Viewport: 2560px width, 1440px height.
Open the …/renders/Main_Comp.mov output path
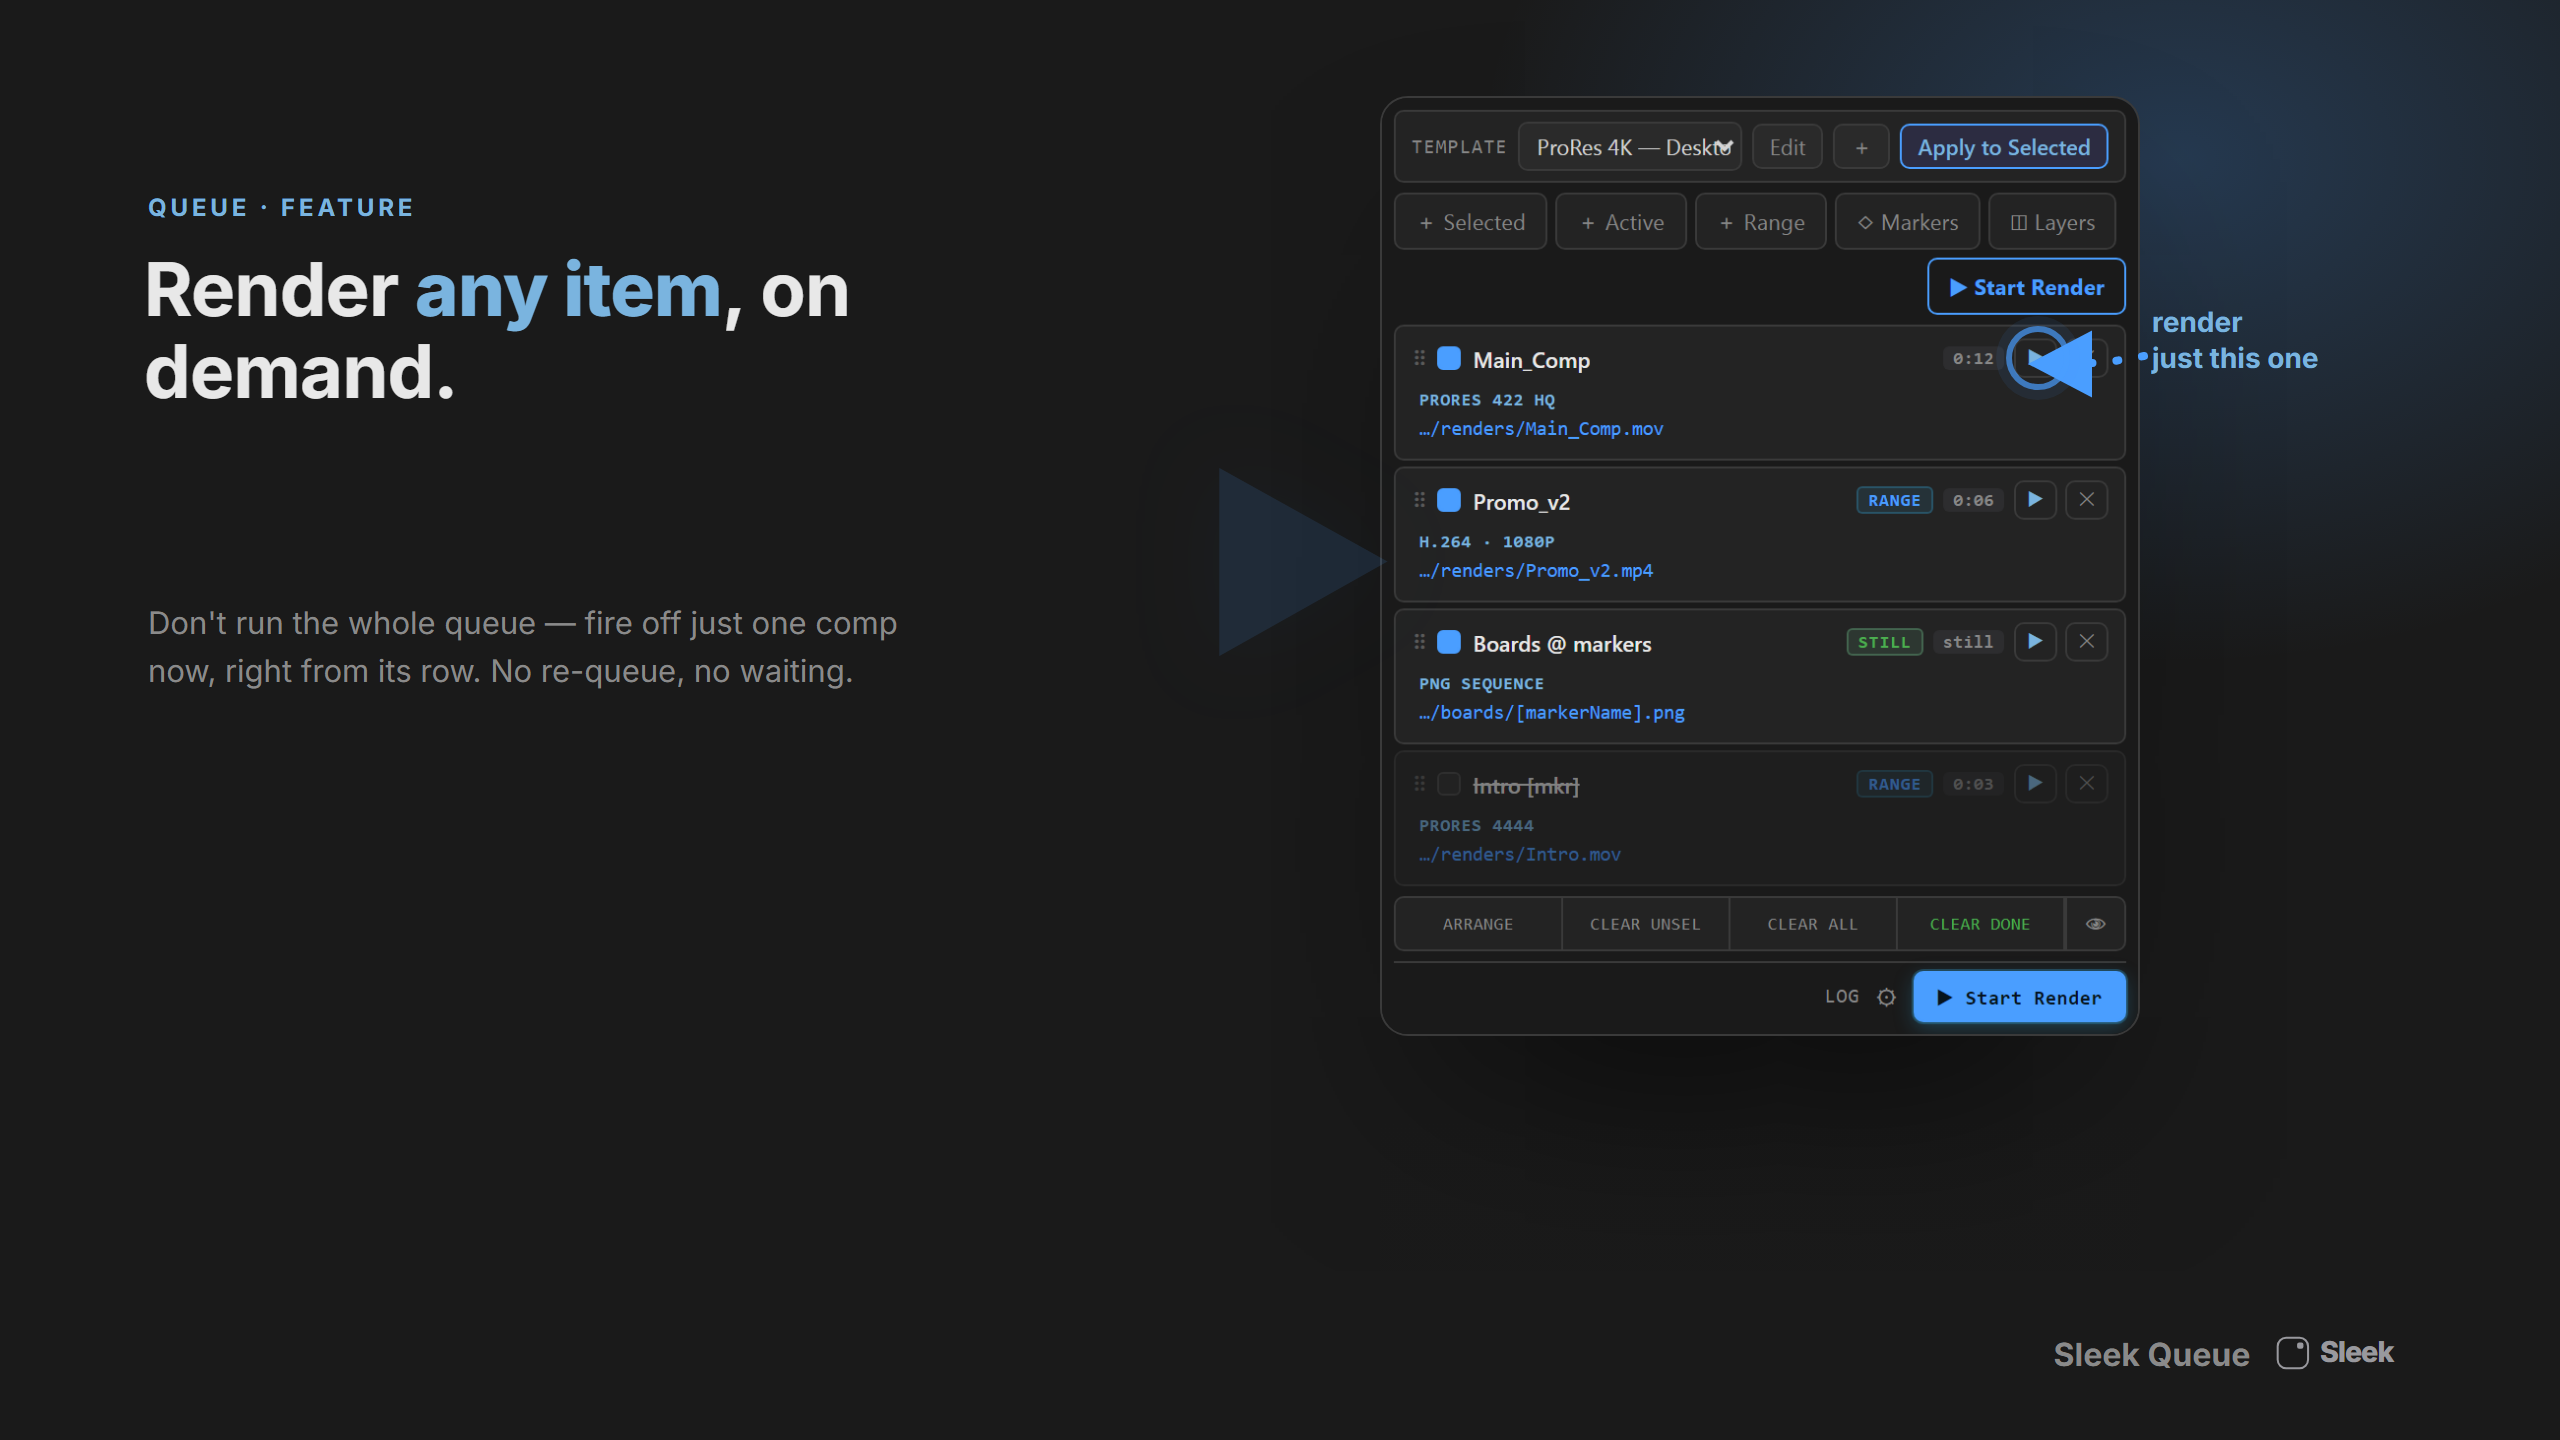(1541, 429)
